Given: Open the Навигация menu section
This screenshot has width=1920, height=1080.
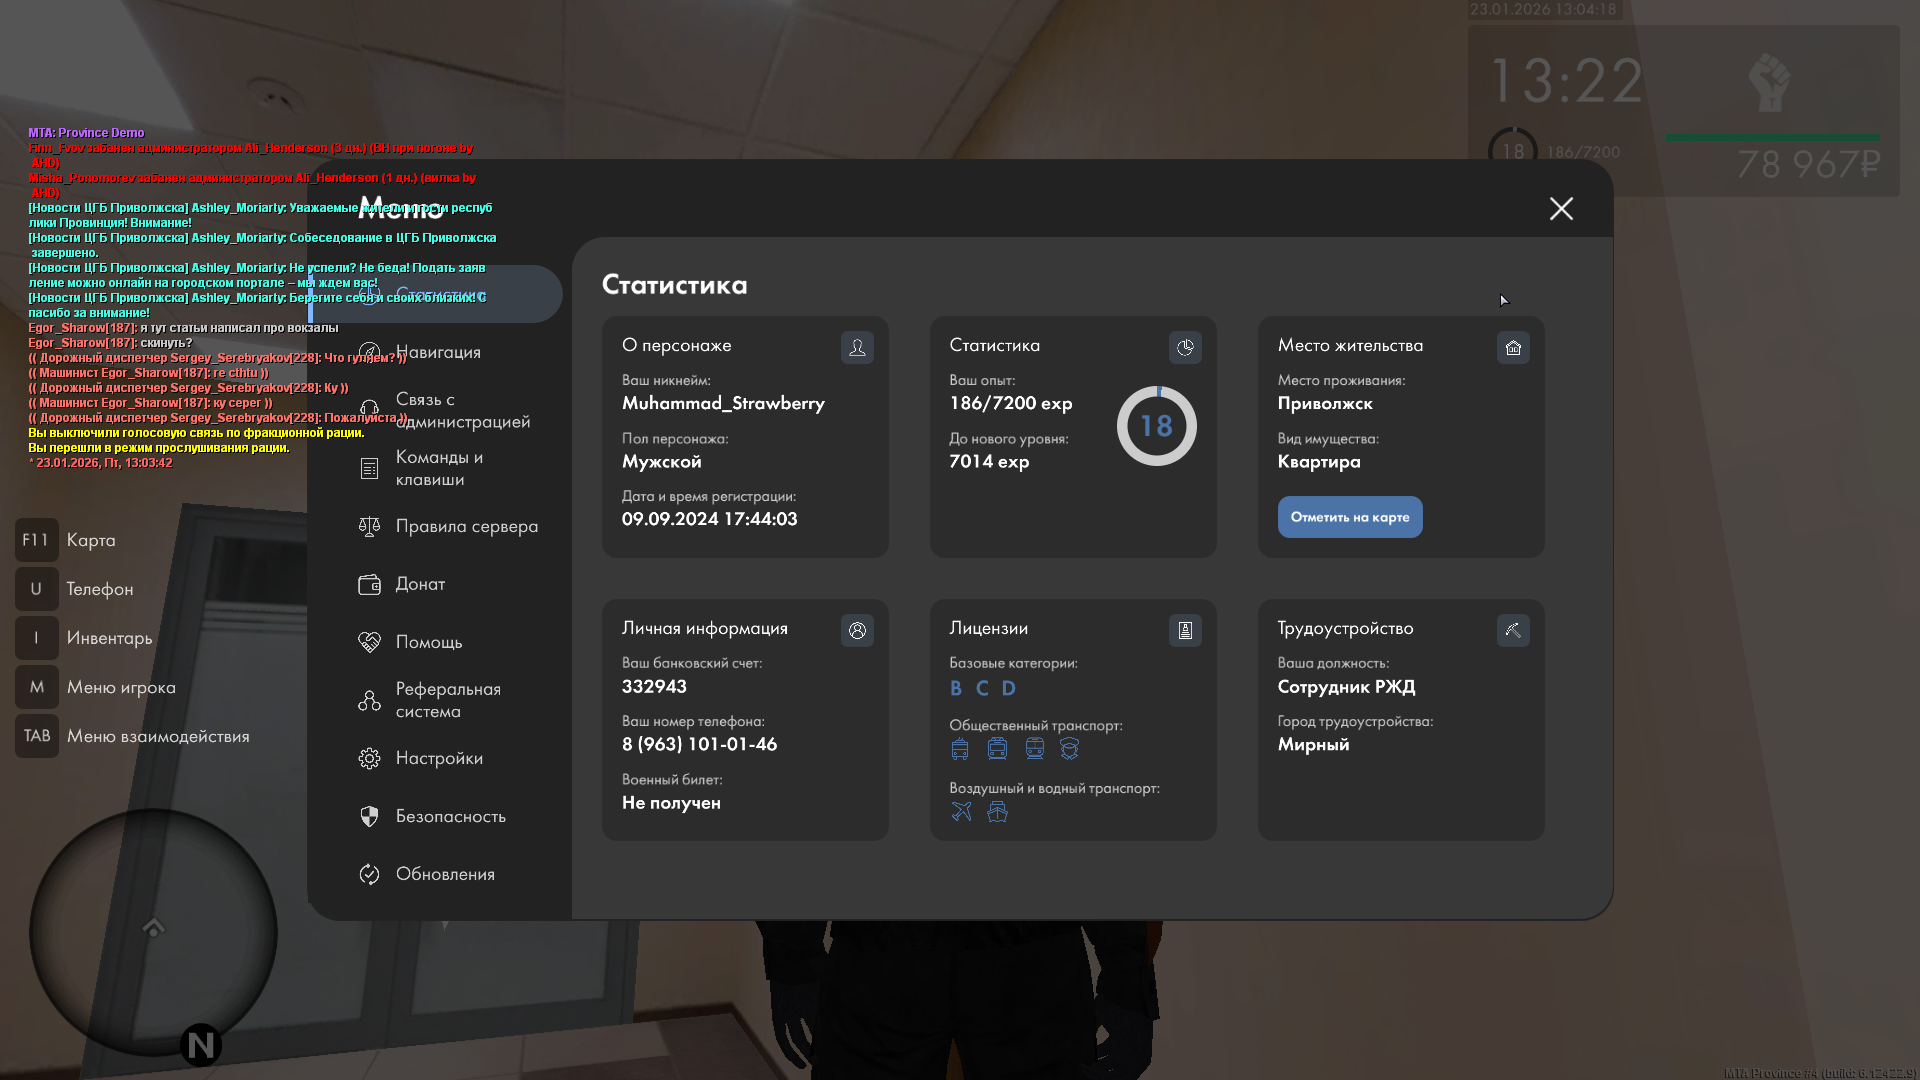Looking at the screenshot, I should tap(438, 352).
